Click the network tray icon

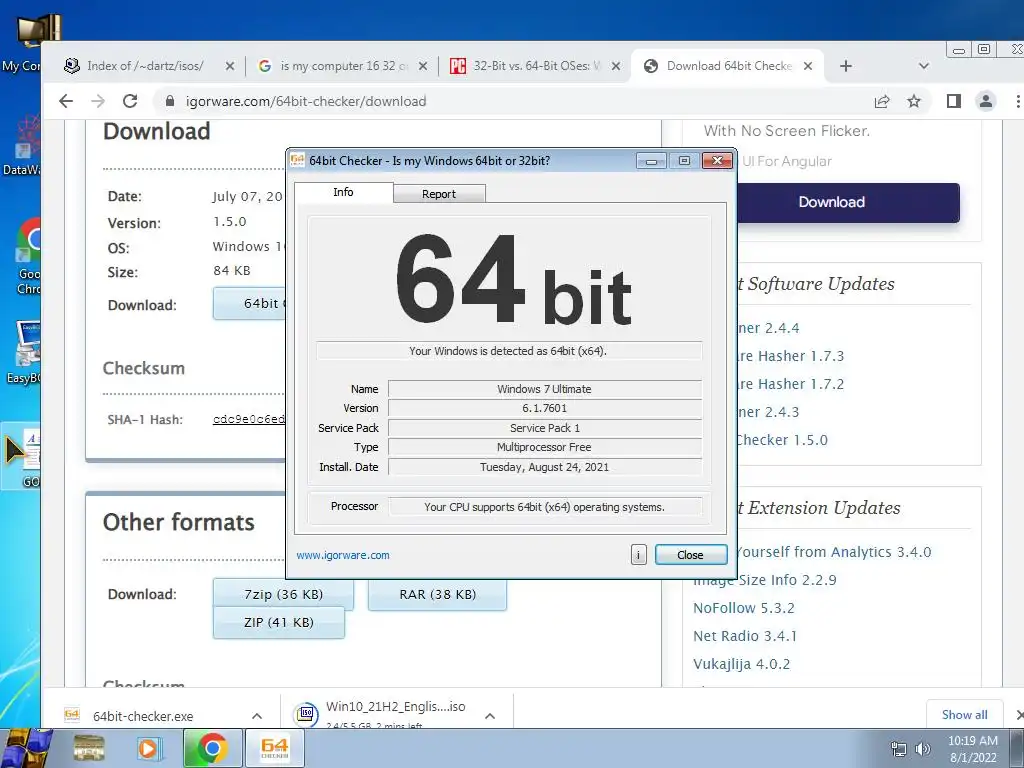pos(899,749)
